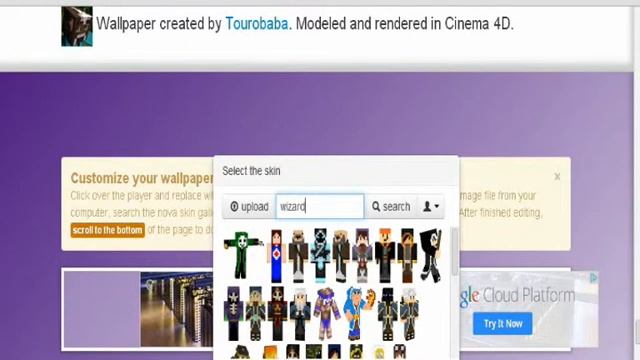
Task: Click the skin list scrollbar in the popup
Action: [454, 251]
